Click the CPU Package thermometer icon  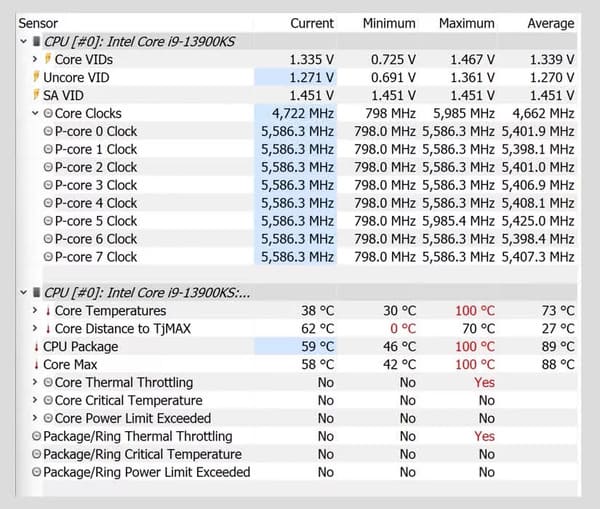pos(36,347)
